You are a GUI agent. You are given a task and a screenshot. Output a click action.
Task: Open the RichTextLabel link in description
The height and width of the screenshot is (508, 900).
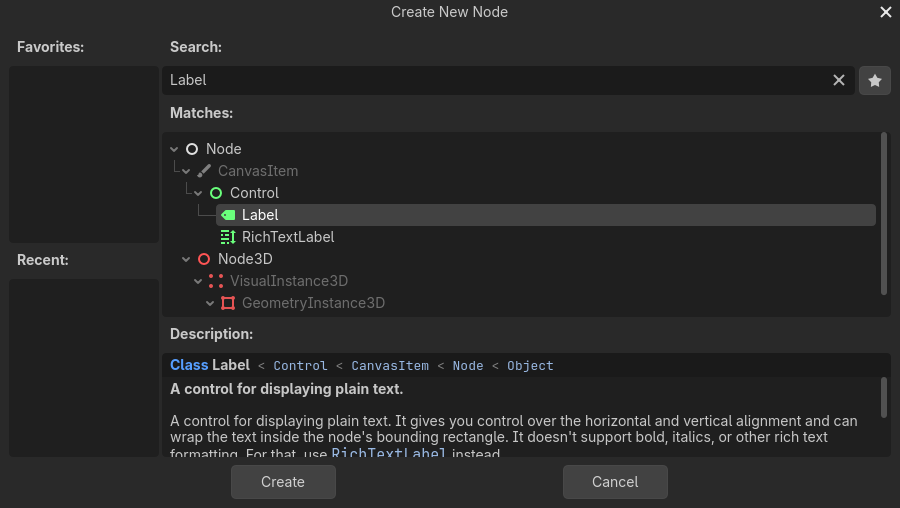pos(389,454)
